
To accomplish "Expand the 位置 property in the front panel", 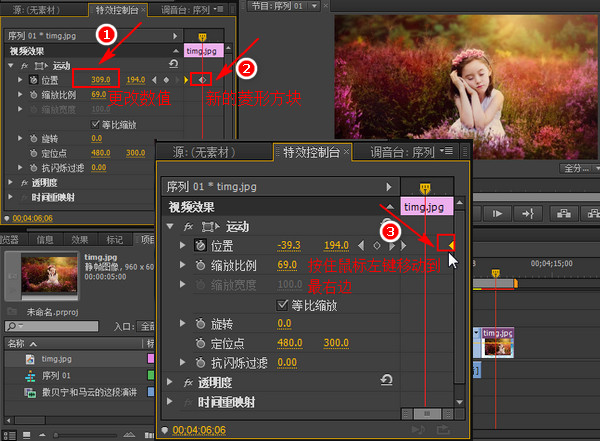I will (x=182, y=245).
